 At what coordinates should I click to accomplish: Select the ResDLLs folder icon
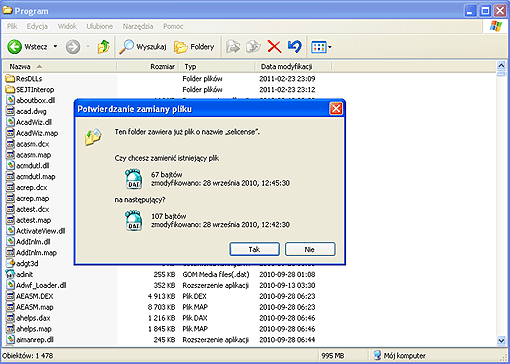[10, 79]
